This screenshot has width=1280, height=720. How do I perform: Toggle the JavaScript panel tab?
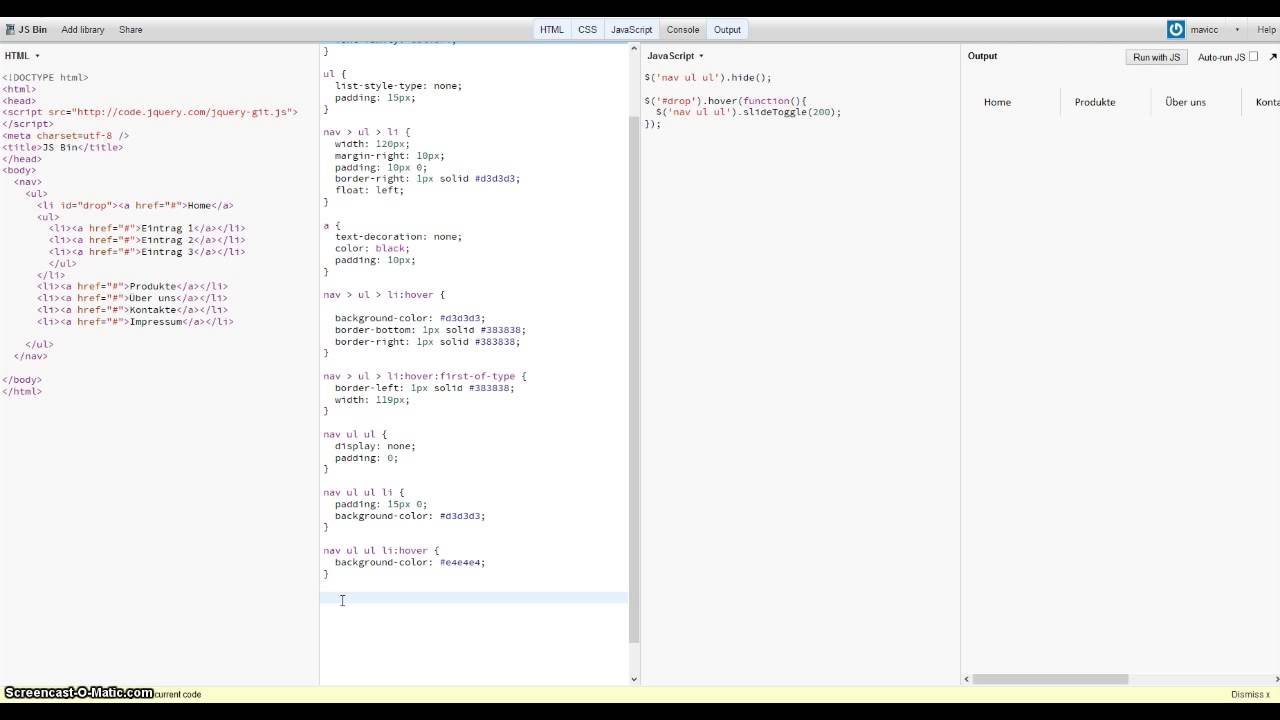click(x=632, y=30)
